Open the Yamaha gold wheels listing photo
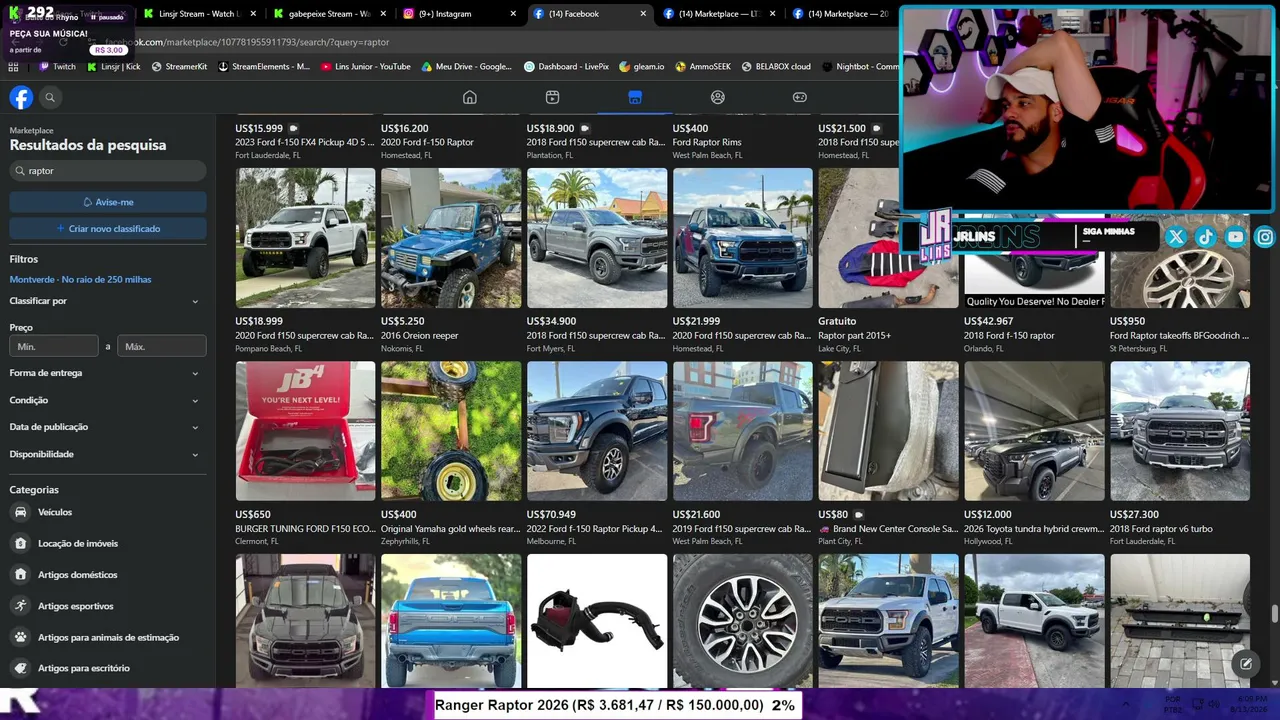 click(x=451, y=431)
